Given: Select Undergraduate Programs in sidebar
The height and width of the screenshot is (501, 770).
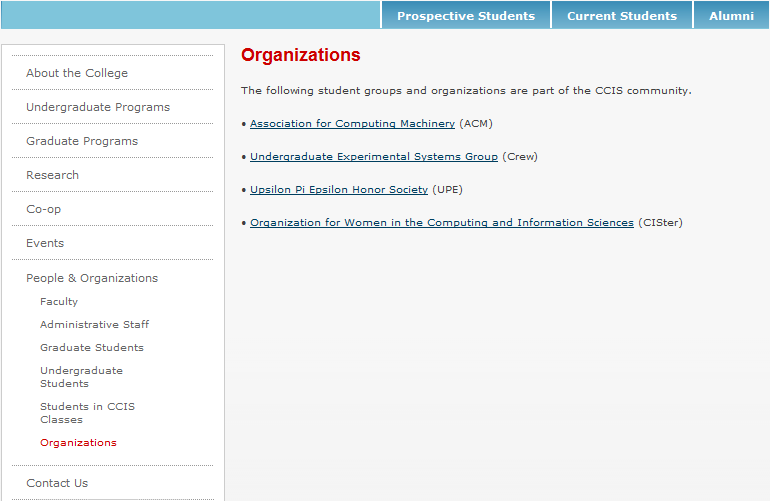Looking at the screenshot, I should point(98,107).
